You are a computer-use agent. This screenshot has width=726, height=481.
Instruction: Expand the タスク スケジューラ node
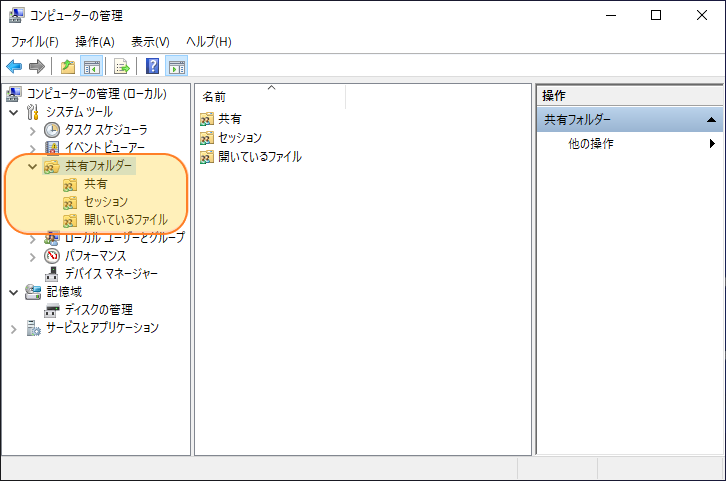click(x=32, y=131)
